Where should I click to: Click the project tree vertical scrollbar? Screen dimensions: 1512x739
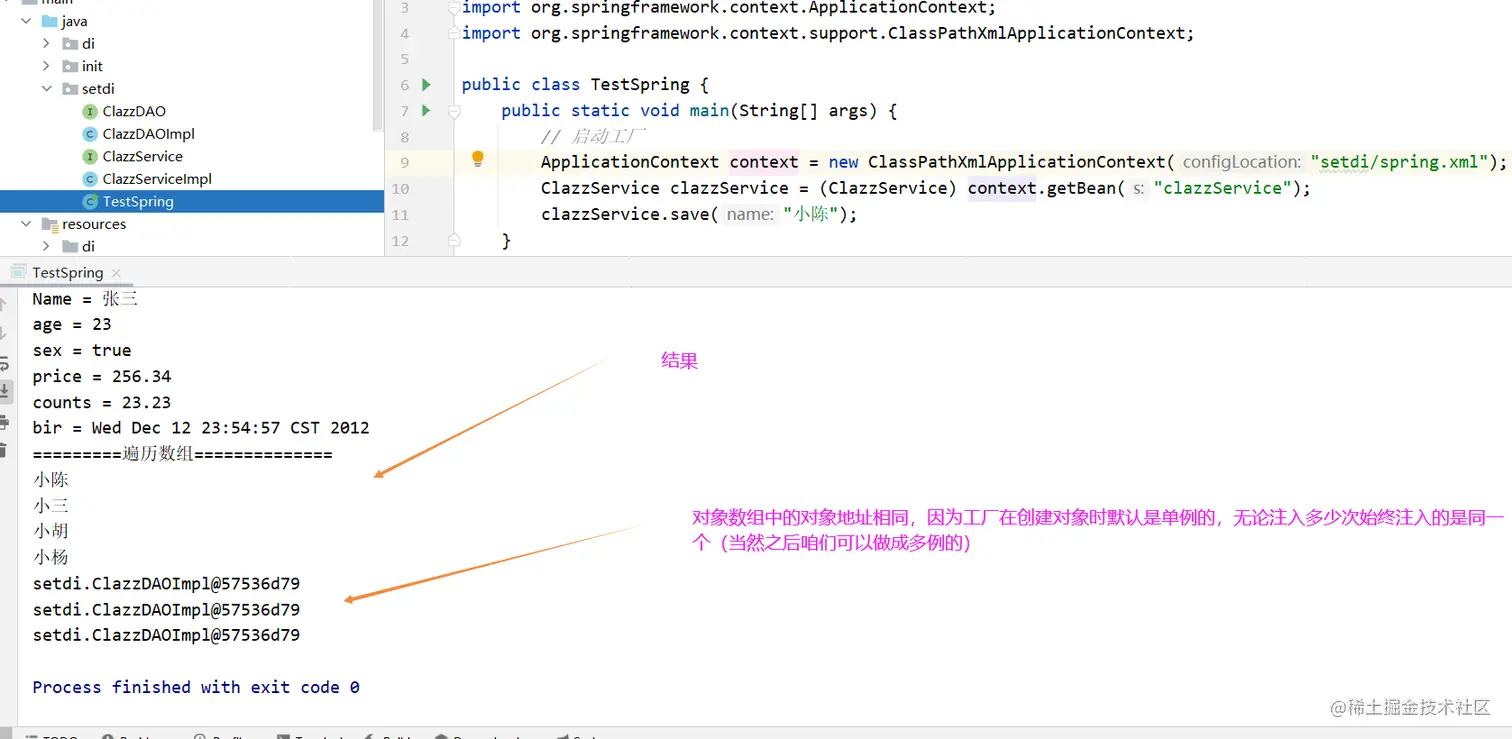[378, 65]
